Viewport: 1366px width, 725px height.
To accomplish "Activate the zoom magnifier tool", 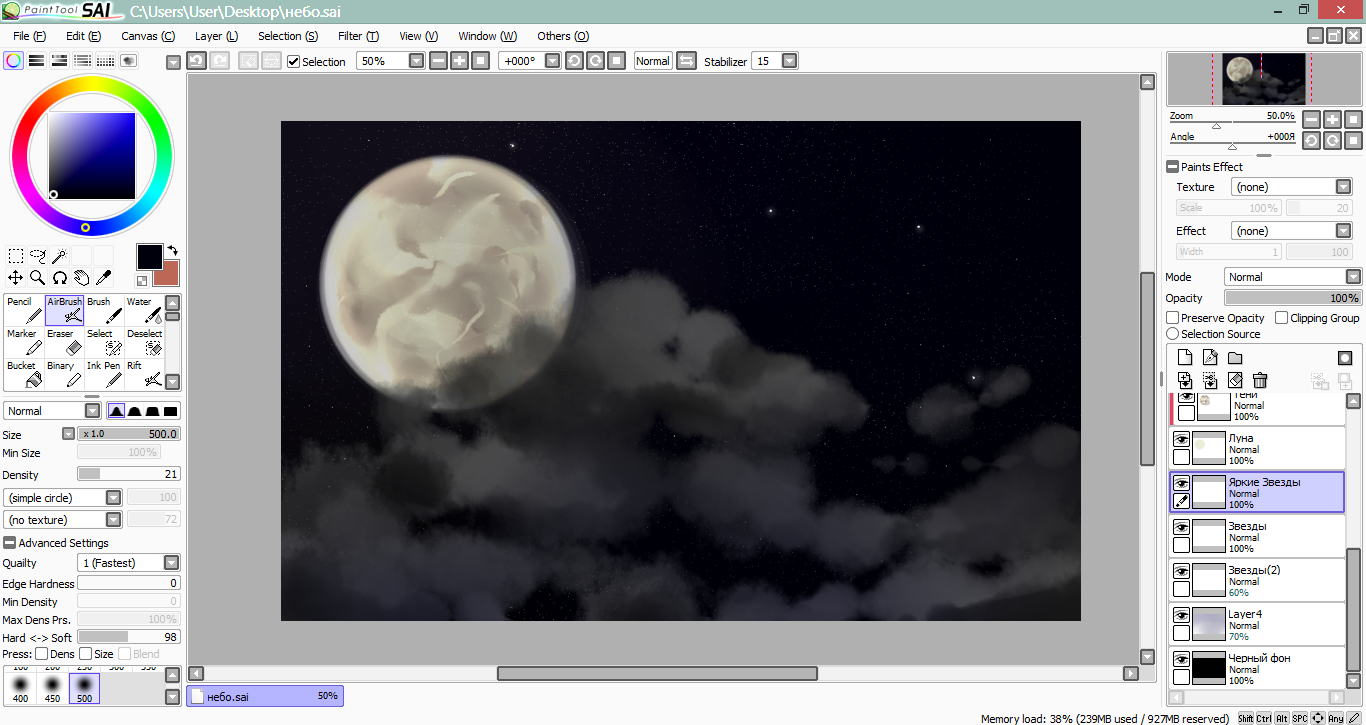I will [38, 278].
